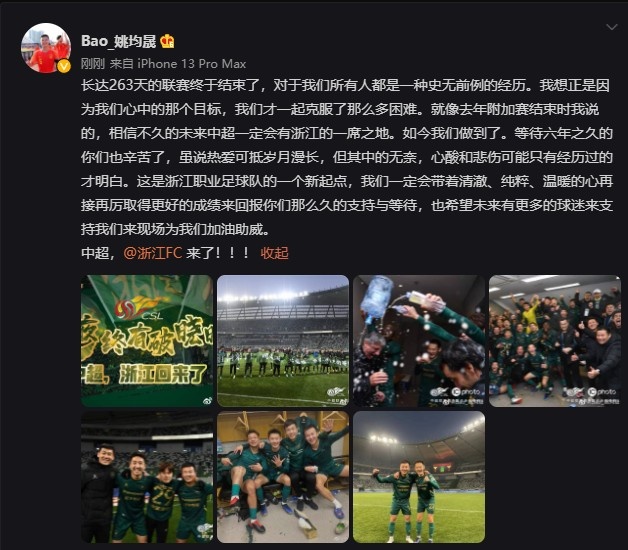Collapse the post with 收起
The width and height of the screenshot is (628, 550).
click(x=274, y=253)
